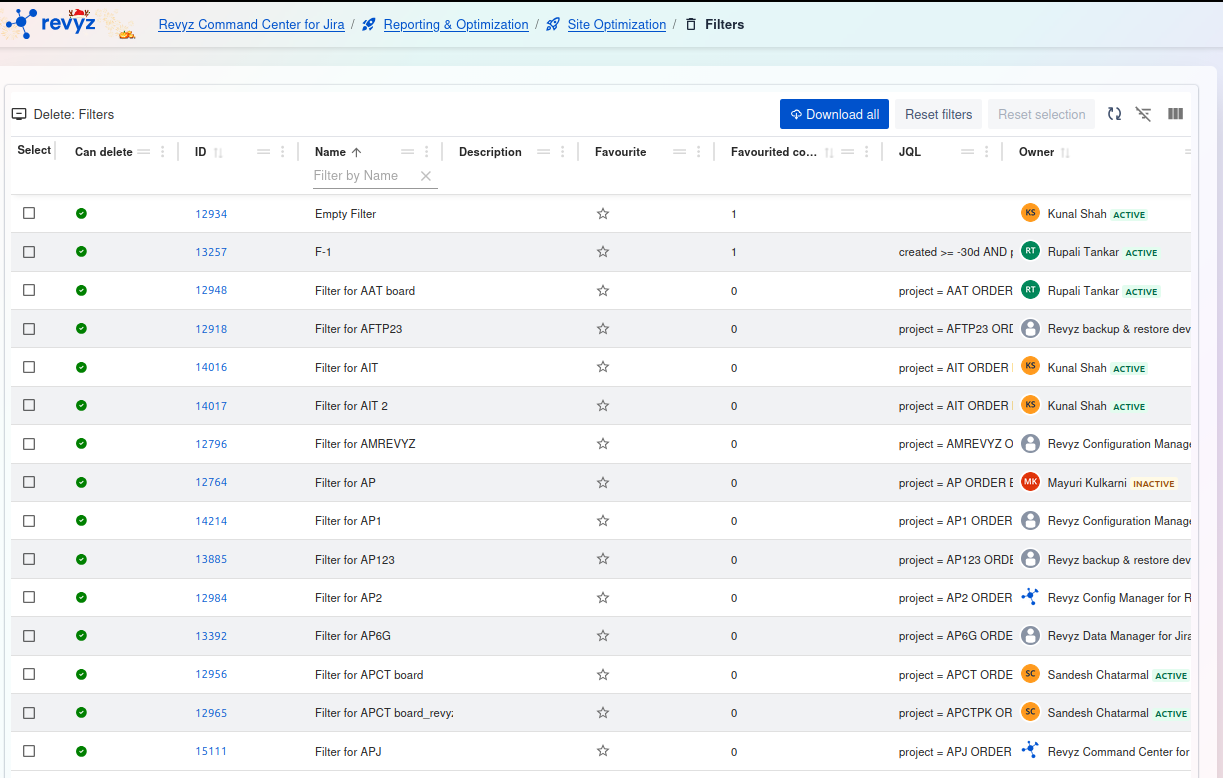Click the clear X in Name filter
The height and width of the screenshot is (778, 1223).
[x=425, y=176]
